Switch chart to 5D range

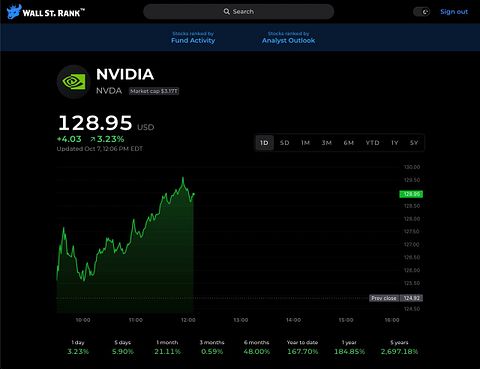point(284,143)
